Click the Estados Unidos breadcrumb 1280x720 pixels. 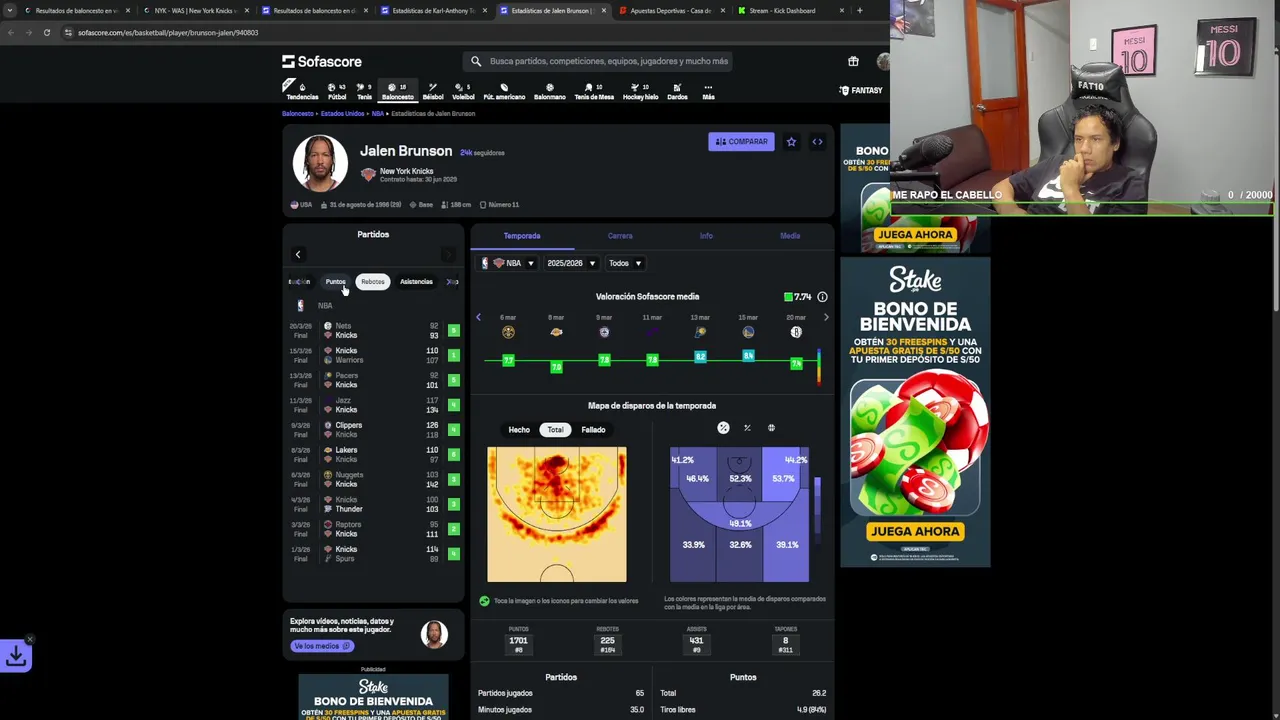click(342, 114)
